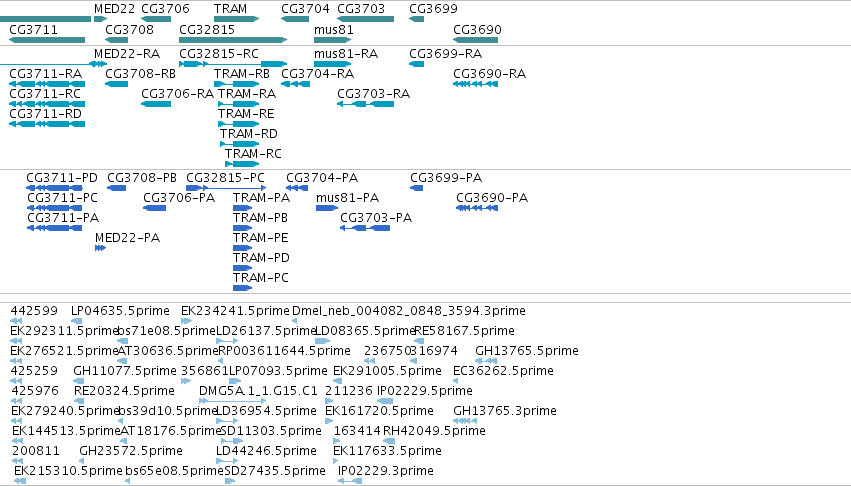
Task: Click the CG3711-PD protein label
Action: click(x=62, y=178)
